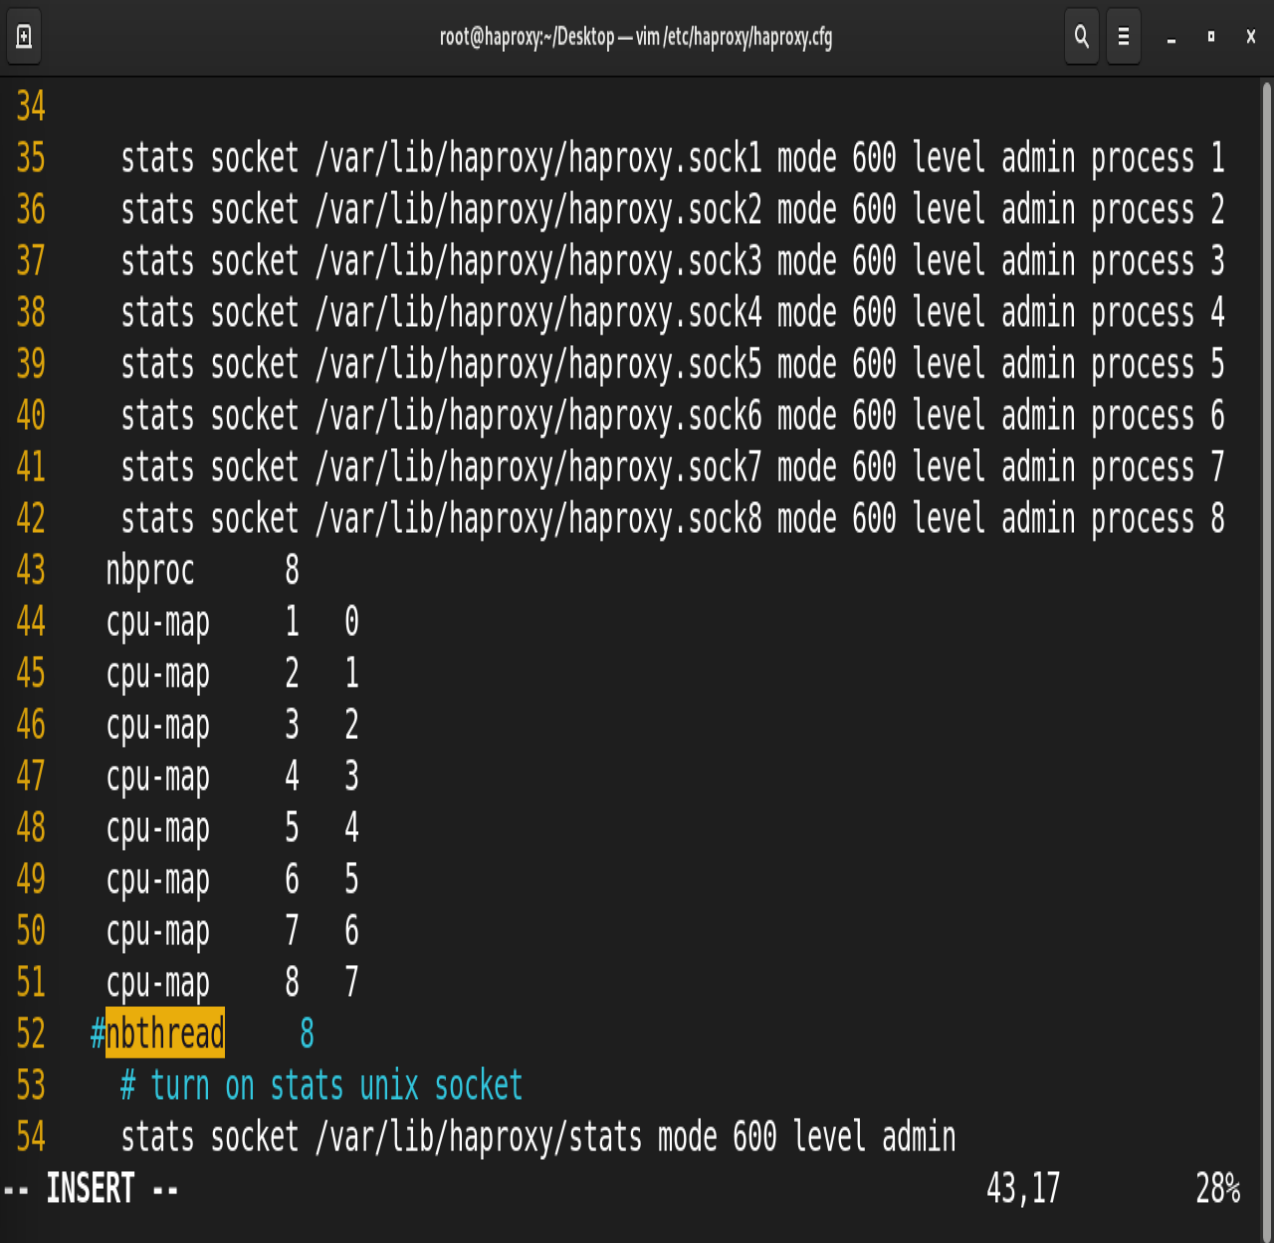Click the nbproc value 8
This screenshot has width=1274, height=1243.
pyautogui.click(x=292, y=570)
